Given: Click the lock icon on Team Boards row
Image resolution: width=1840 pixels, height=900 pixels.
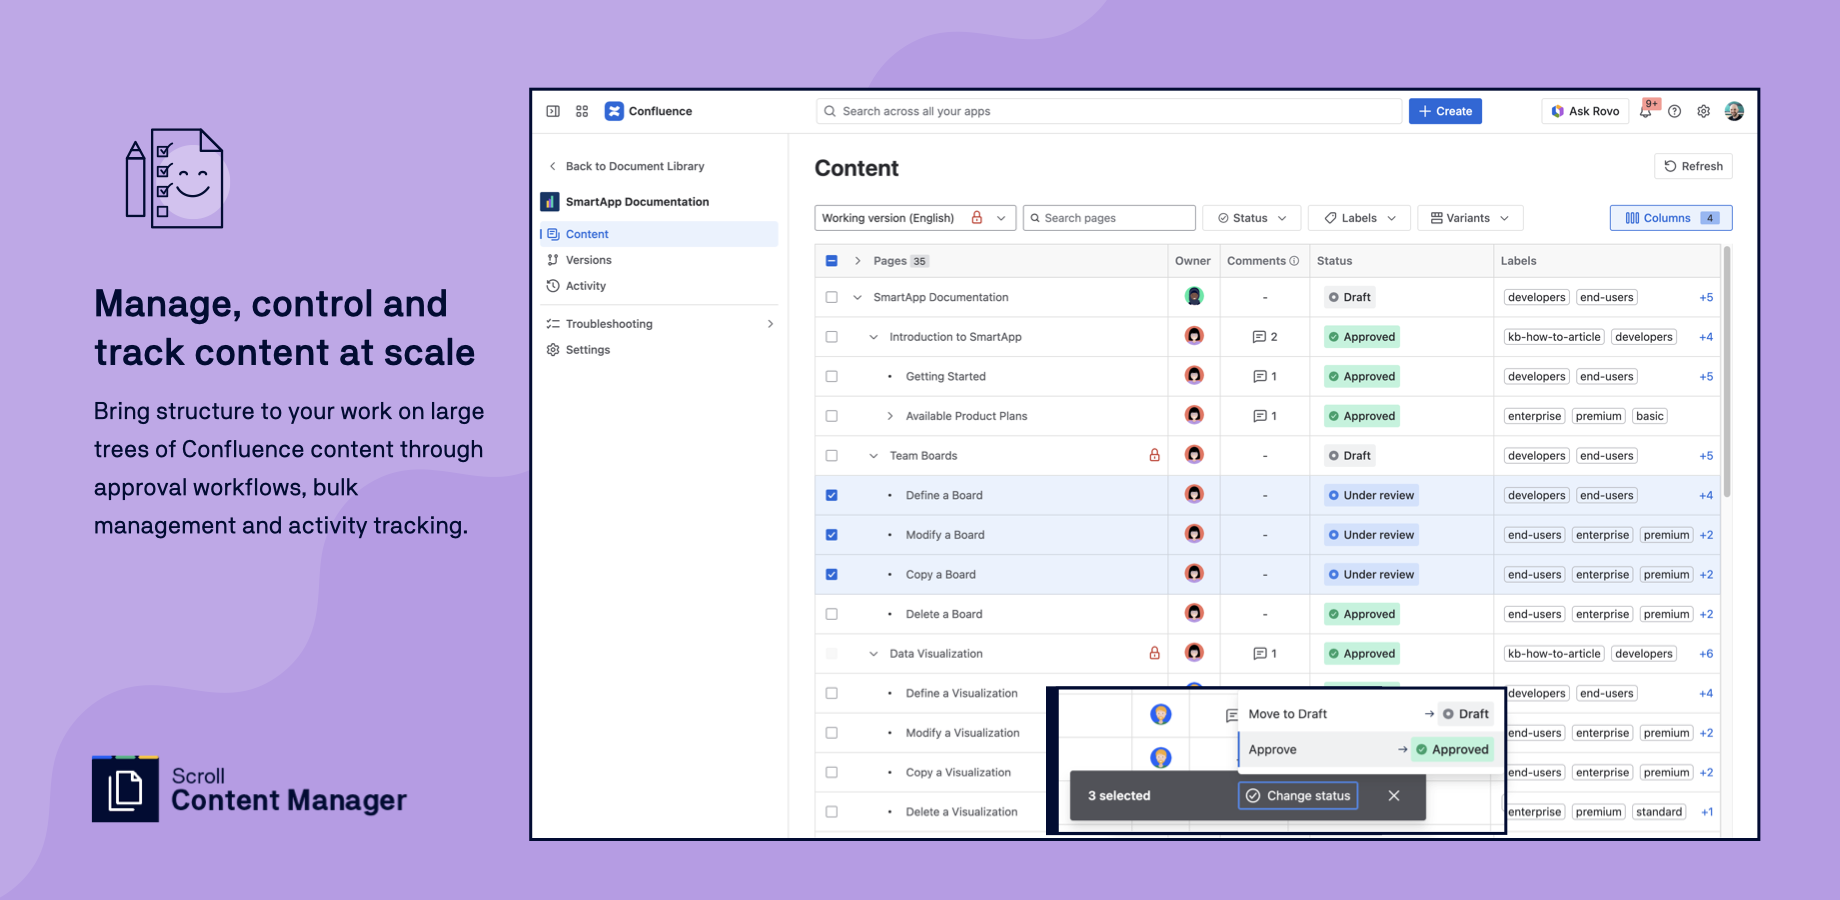Looking at the screenshot, I should 1154,455.
